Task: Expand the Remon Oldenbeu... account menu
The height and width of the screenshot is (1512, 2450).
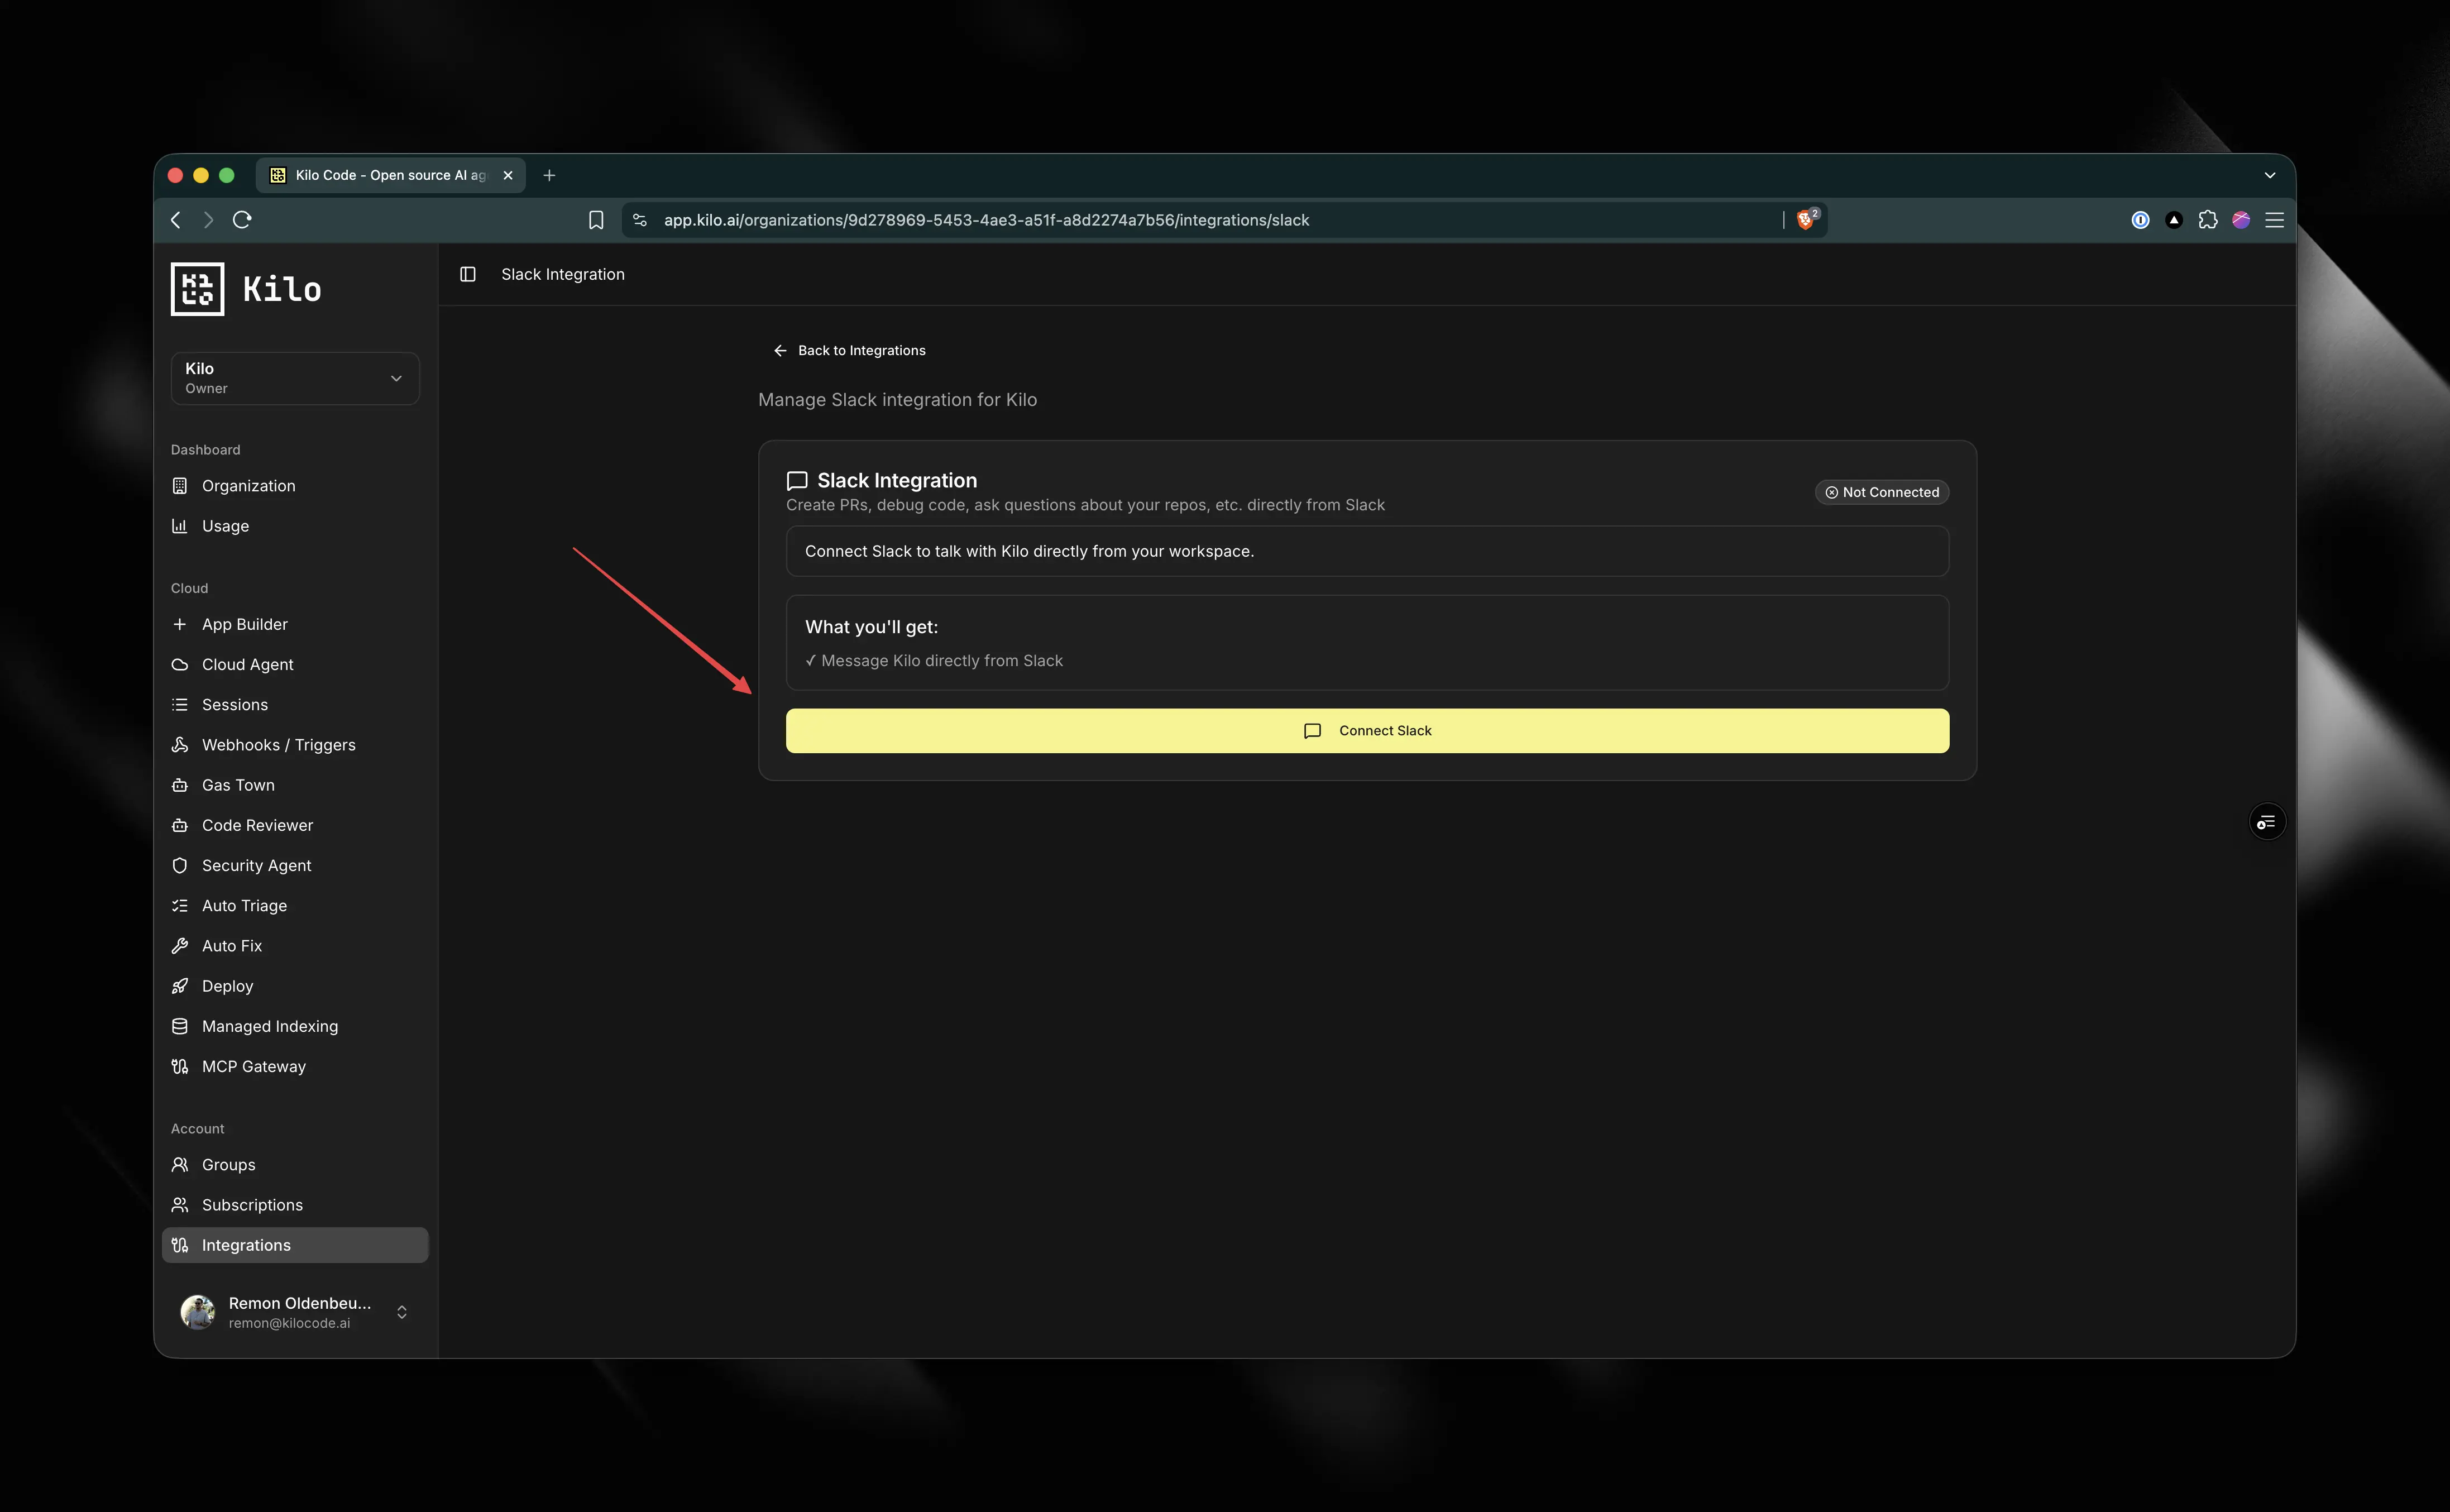Action: point(295,1312)
